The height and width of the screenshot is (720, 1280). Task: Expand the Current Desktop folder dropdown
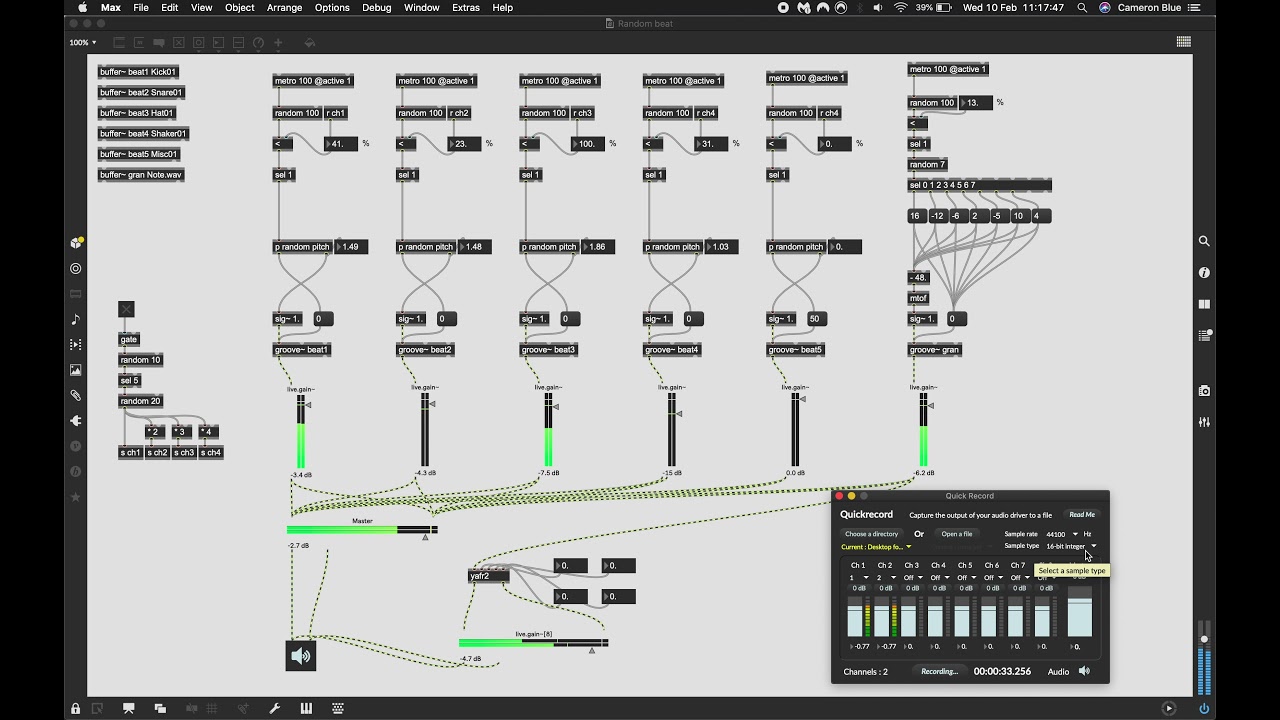[x=876, y=547]
